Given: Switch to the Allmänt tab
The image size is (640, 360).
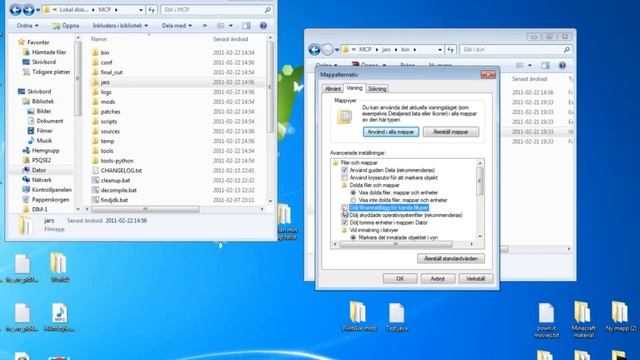Looking at the screenshot, I should (x=332, y=89).
